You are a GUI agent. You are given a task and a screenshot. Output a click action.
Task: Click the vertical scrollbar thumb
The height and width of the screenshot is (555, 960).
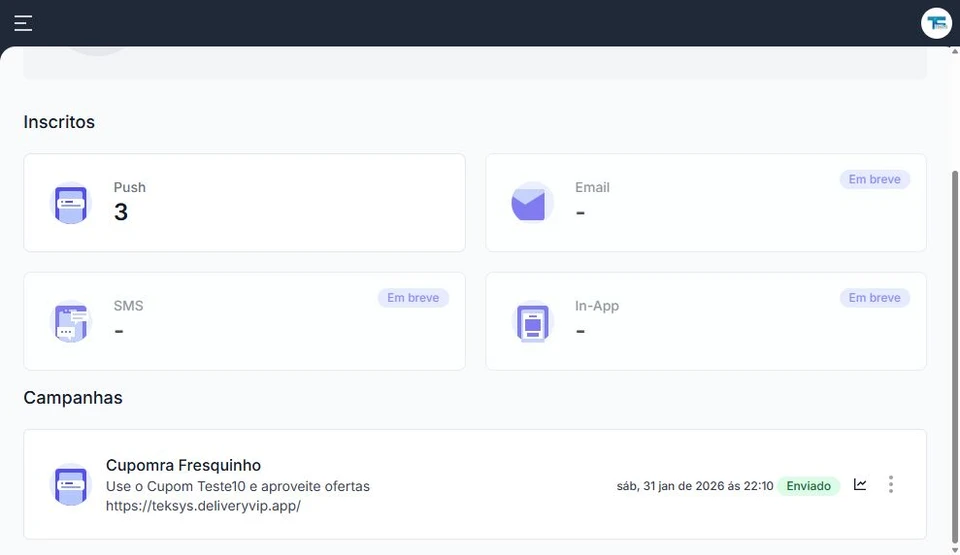point(954,355)
